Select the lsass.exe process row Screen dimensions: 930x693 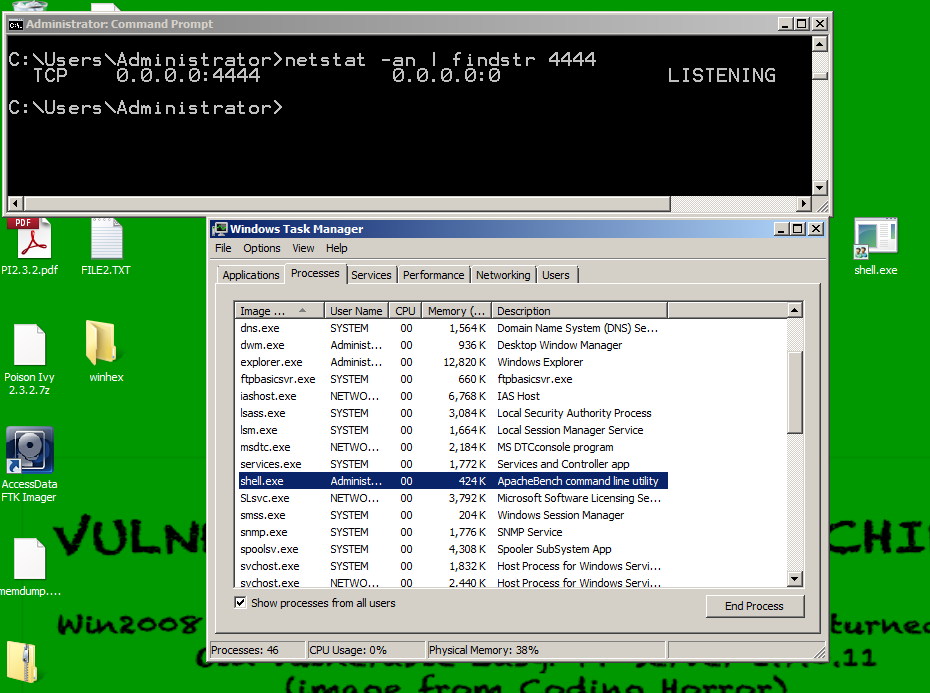[453, 413]
